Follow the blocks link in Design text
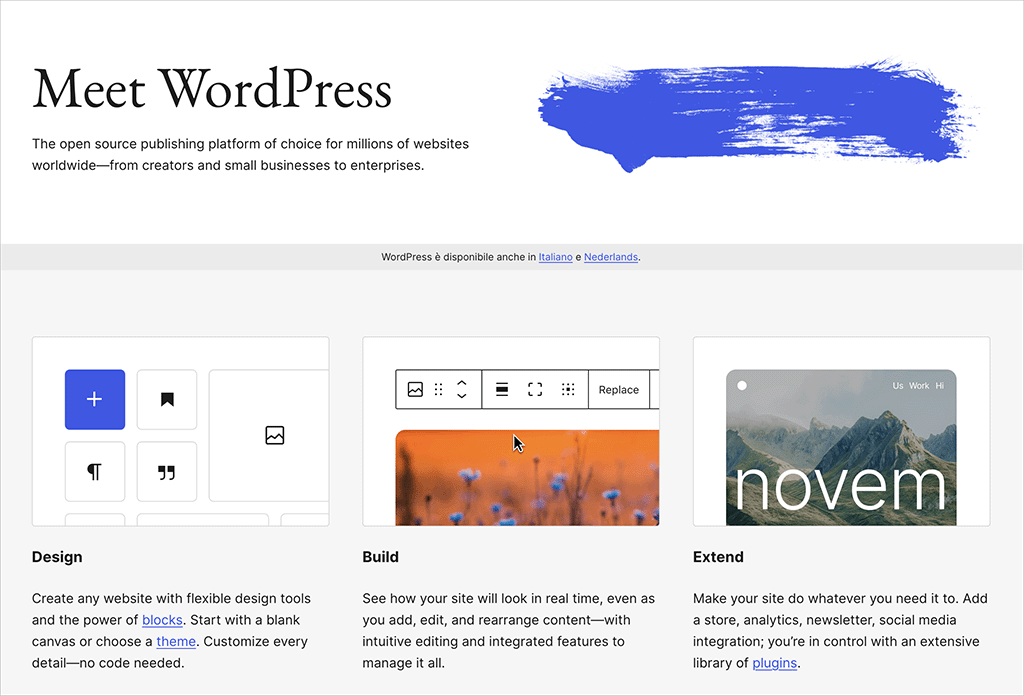 pyautogui.click(x=162, y=620)
